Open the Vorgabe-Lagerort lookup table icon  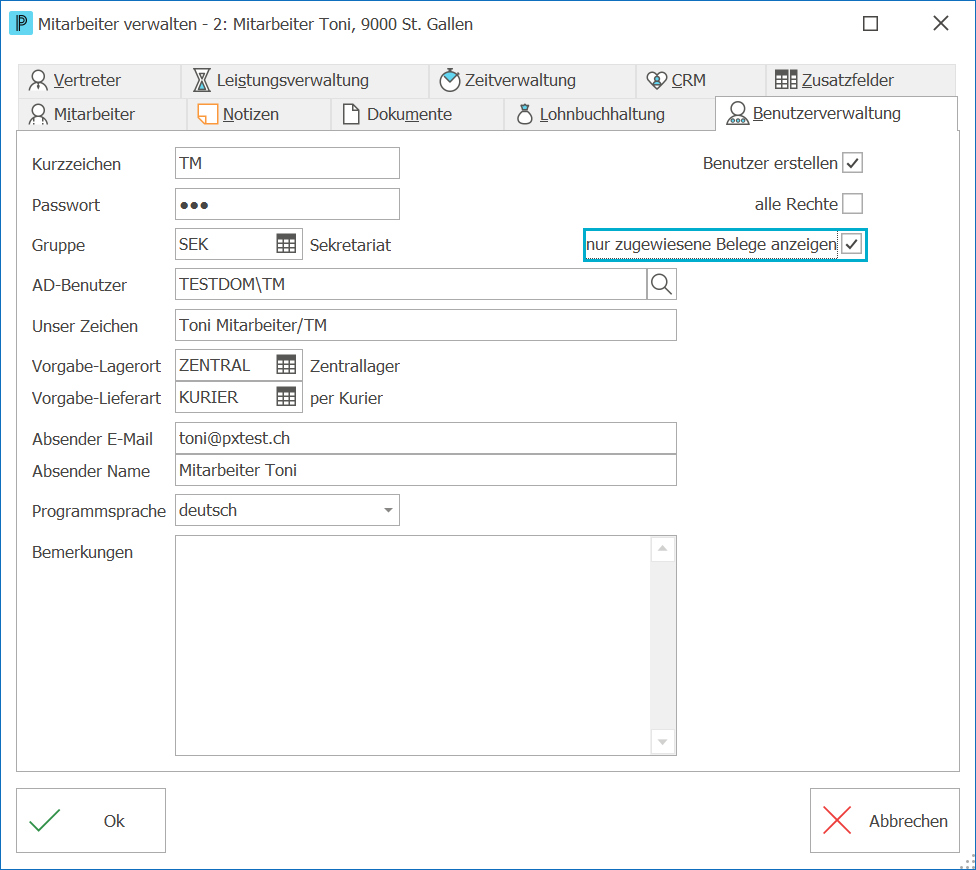tap(286, 365)
